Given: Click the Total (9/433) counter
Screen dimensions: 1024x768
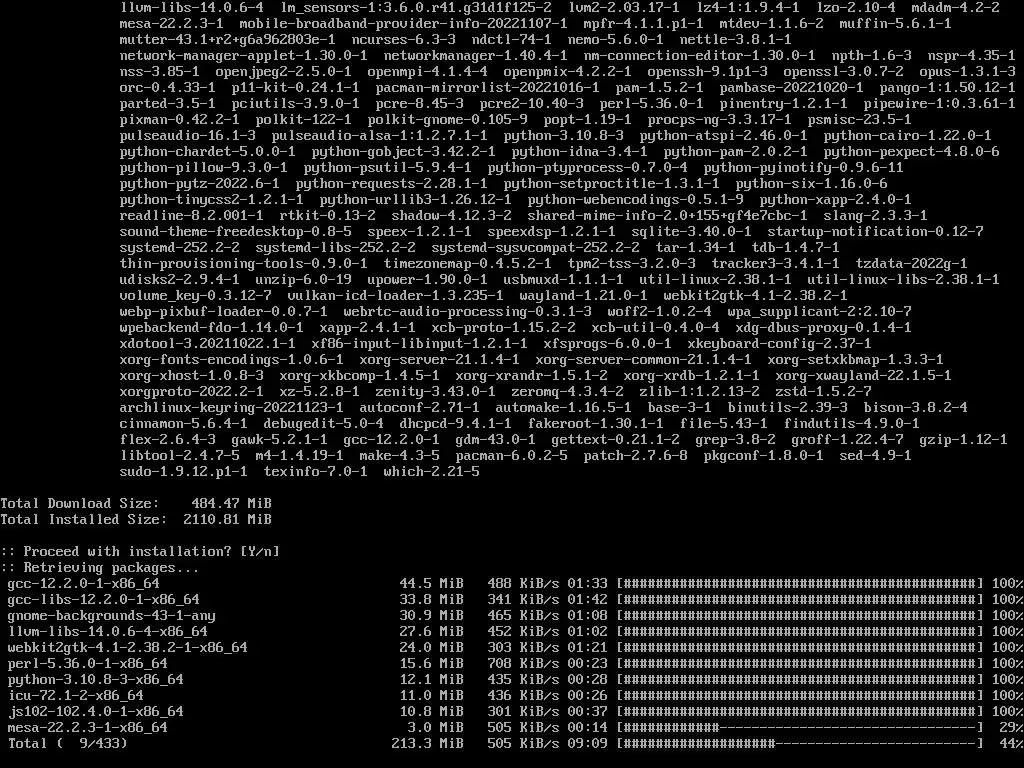Looking at the screenshot, I should click(67, 743).
